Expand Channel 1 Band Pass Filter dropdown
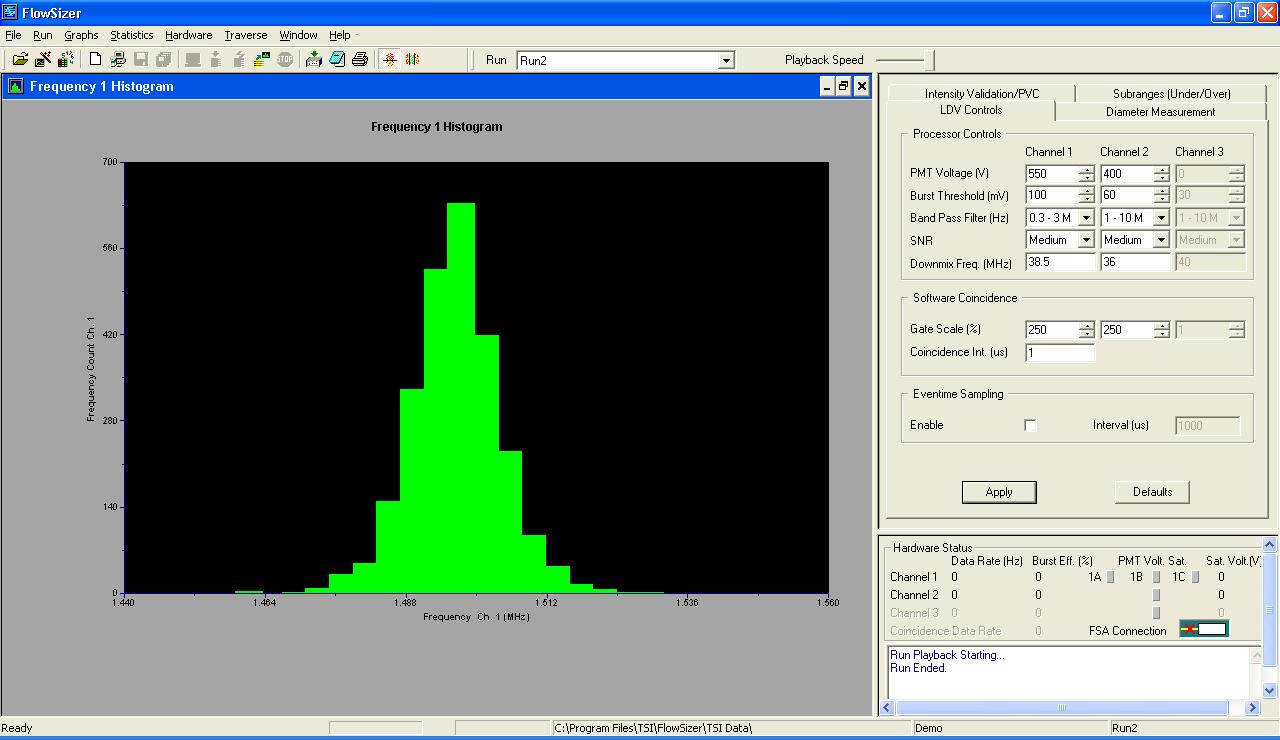This screenshot has width=1280, height=740. (1086, 218)
